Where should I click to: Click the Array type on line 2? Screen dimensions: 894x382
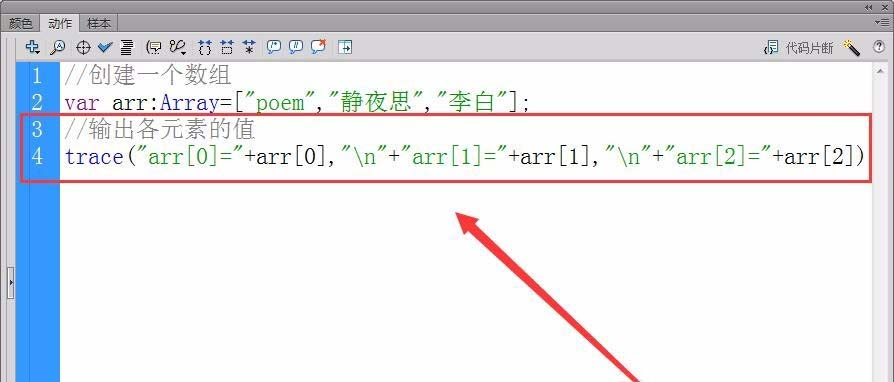click(x=189, y=103)
